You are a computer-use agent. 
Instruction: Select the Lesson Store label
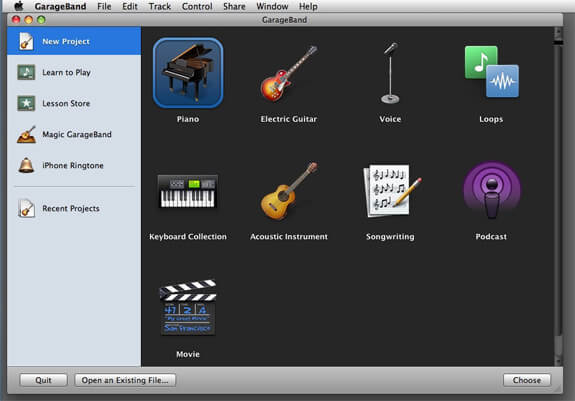click(x=66, y=103)
